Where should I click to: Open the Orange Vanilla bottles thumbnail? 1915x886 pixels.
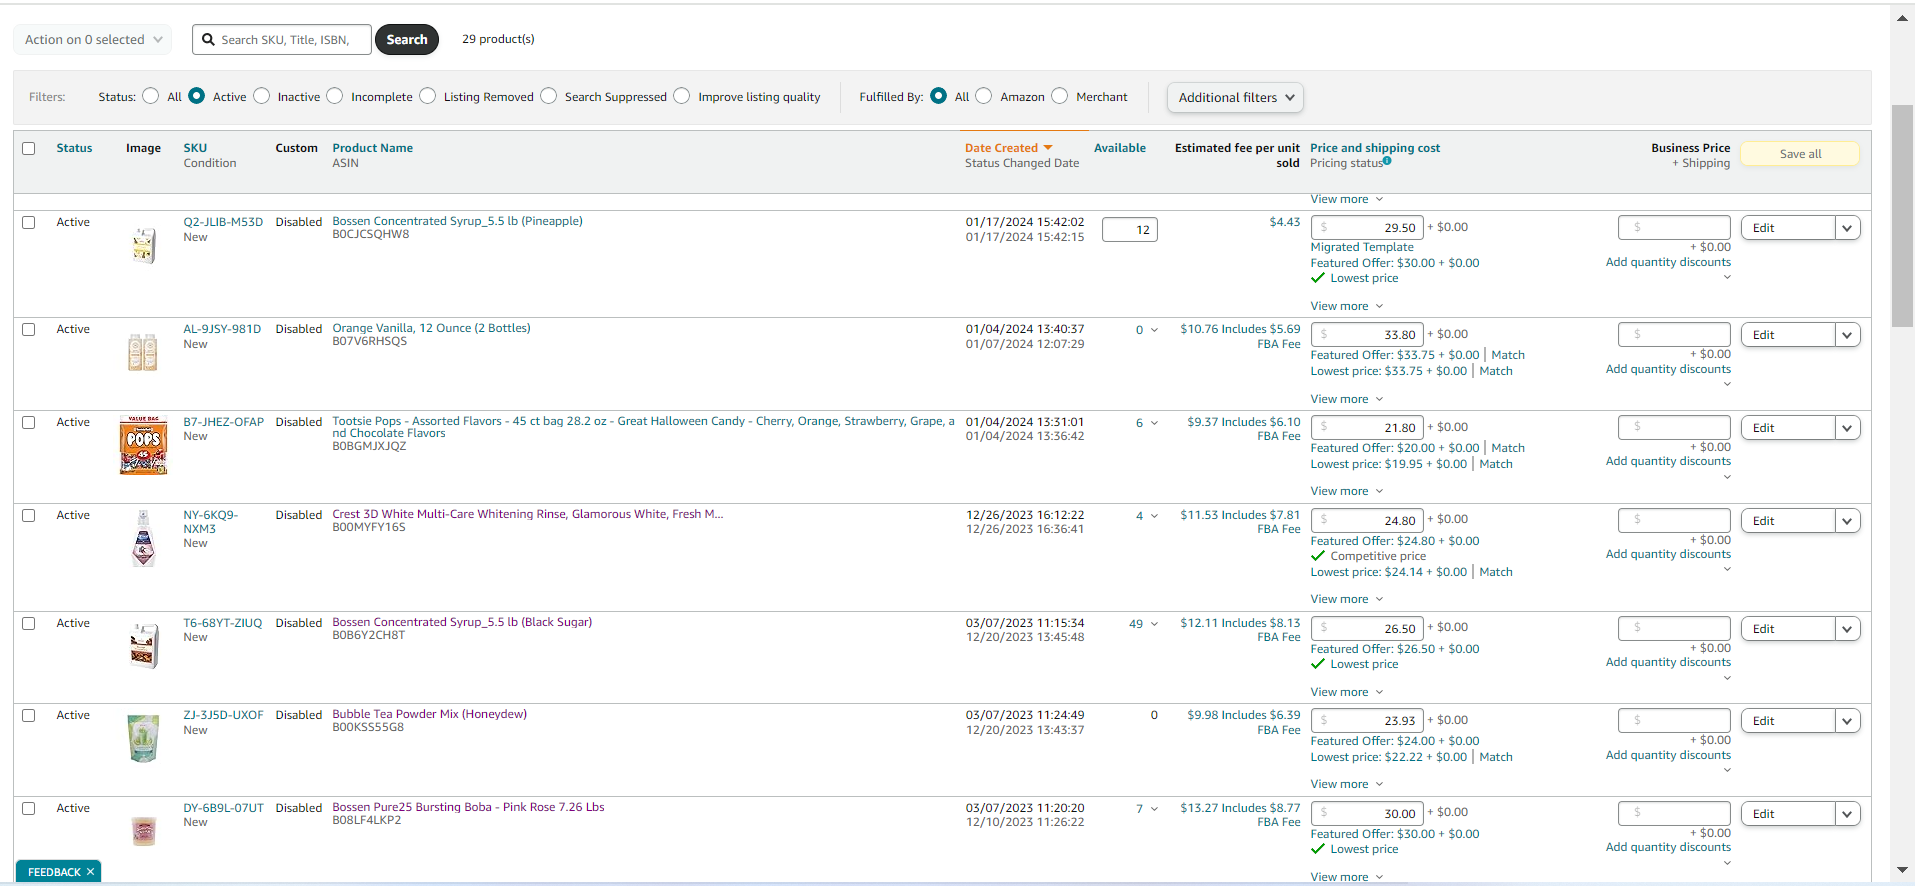143,352
